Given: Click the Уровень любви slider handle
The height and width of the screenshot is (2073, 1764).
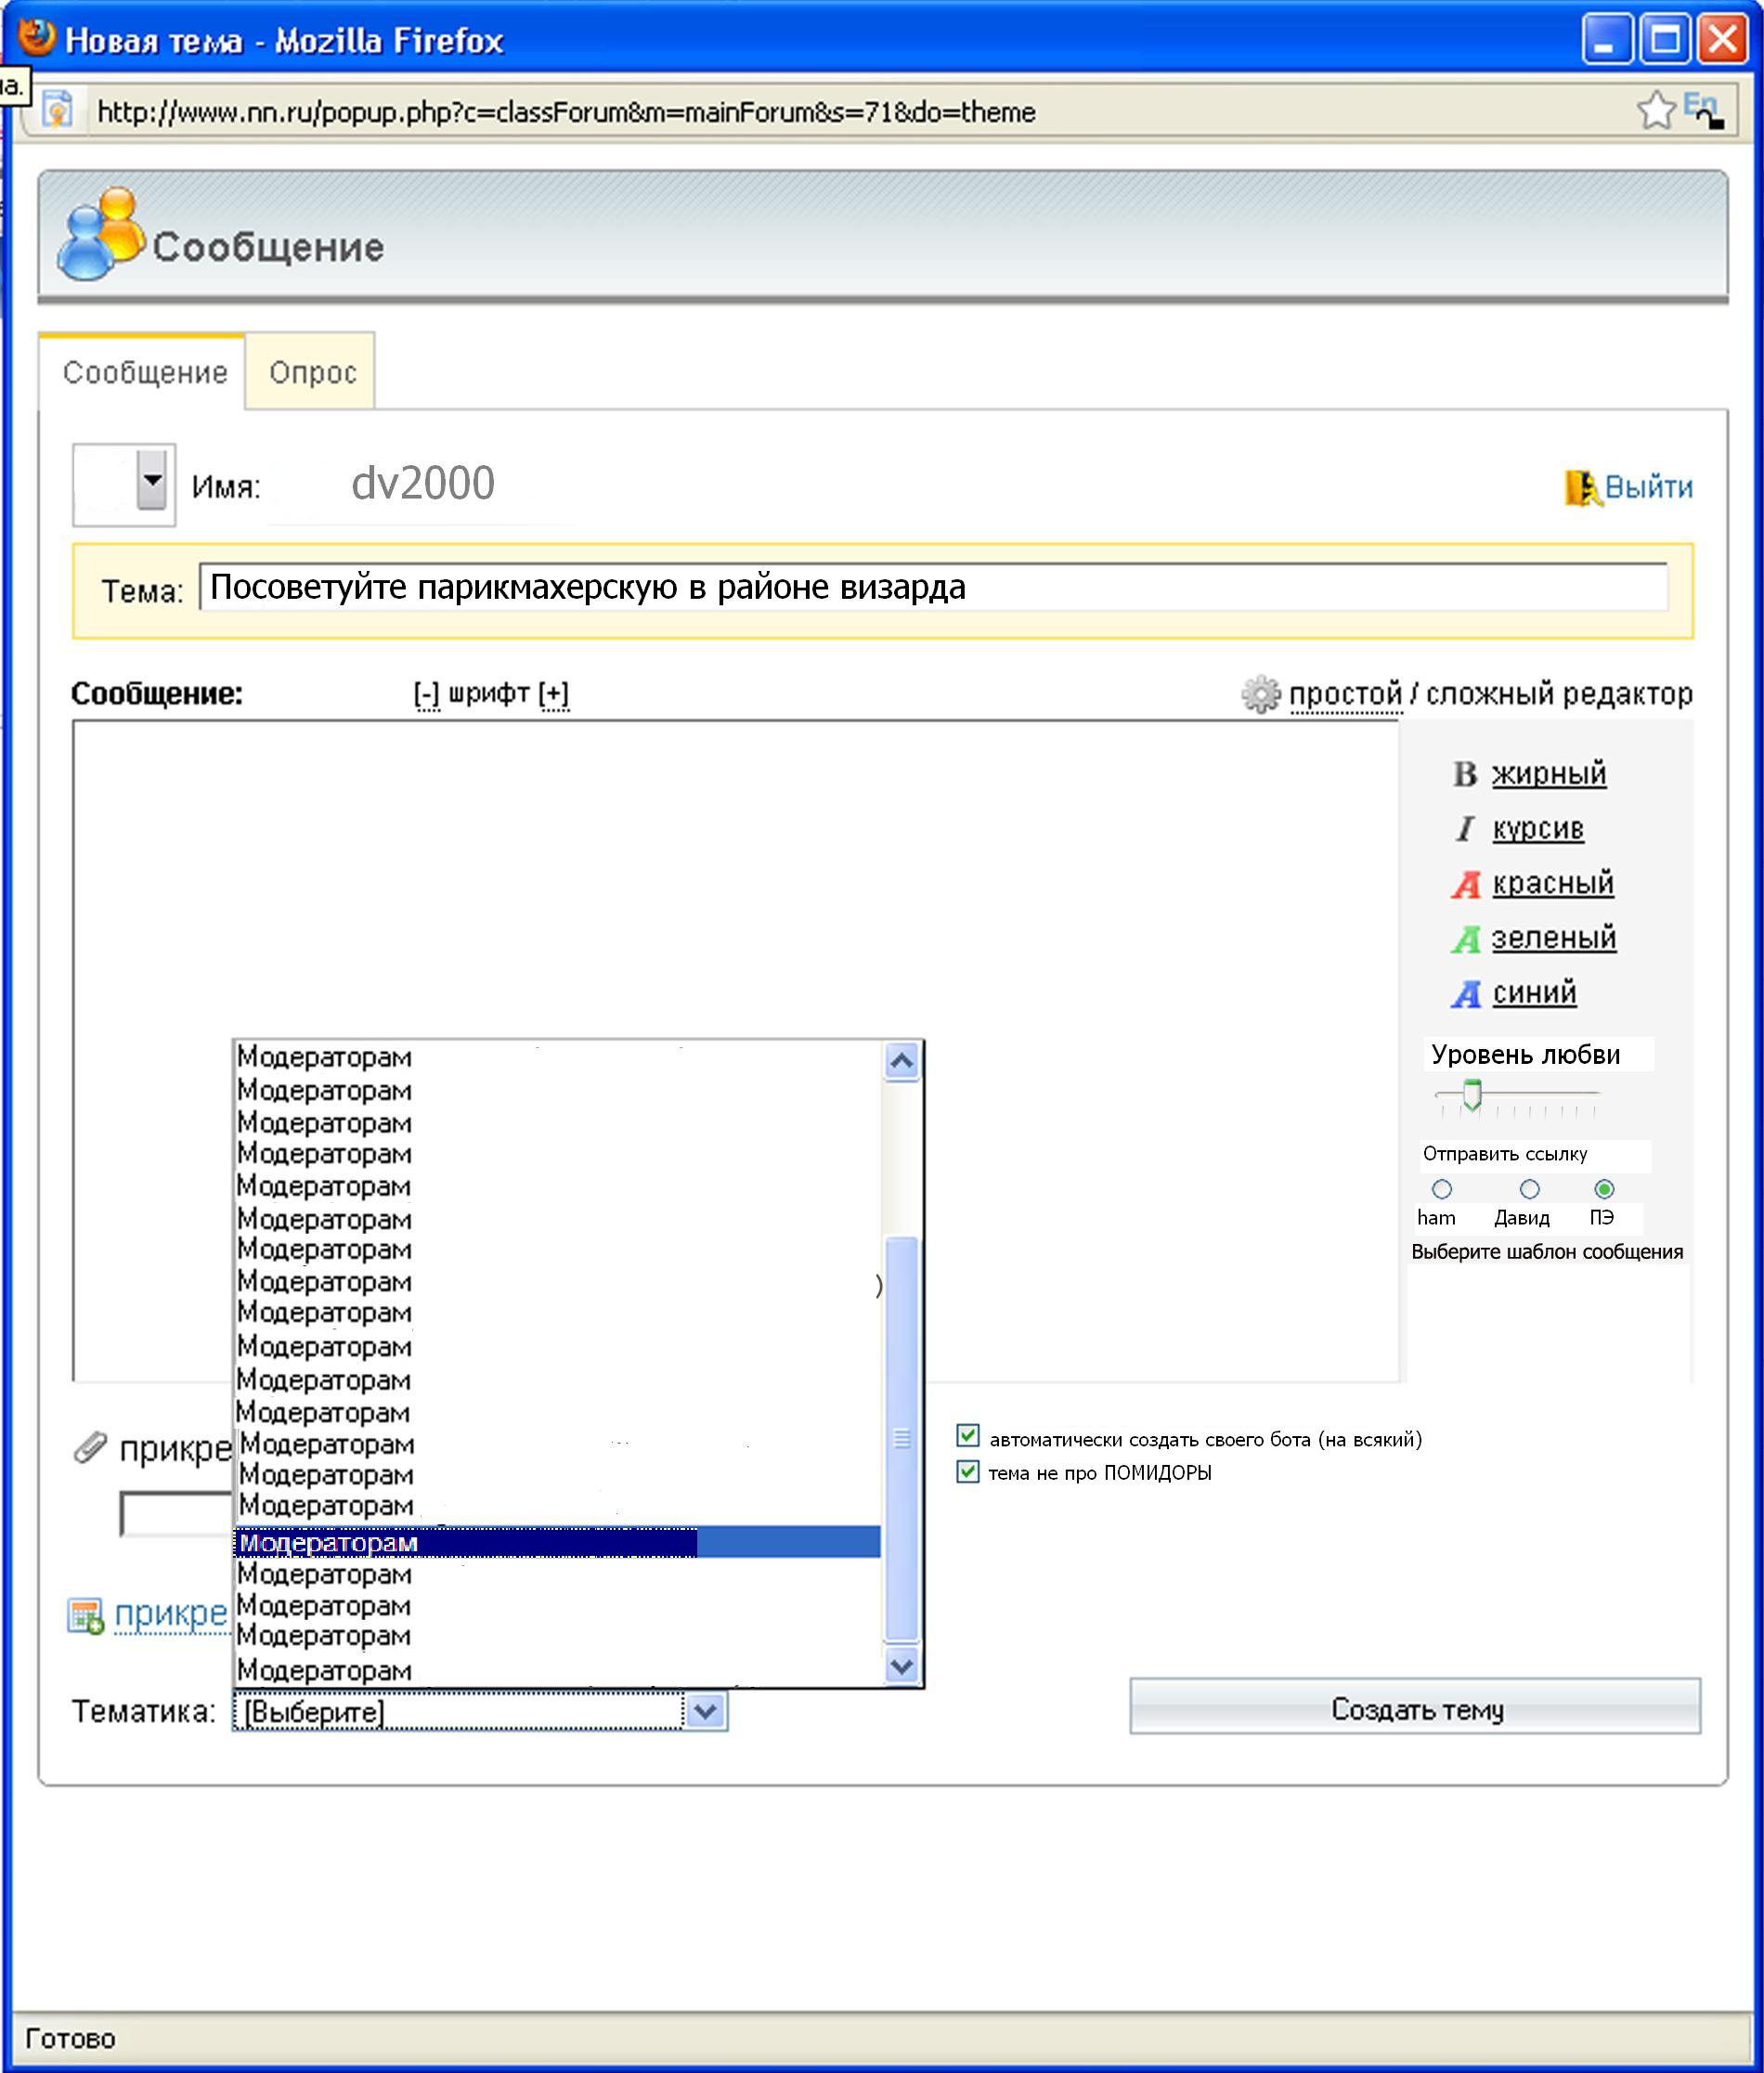Looking at the screenshot, I should tap(1471, 1095).
